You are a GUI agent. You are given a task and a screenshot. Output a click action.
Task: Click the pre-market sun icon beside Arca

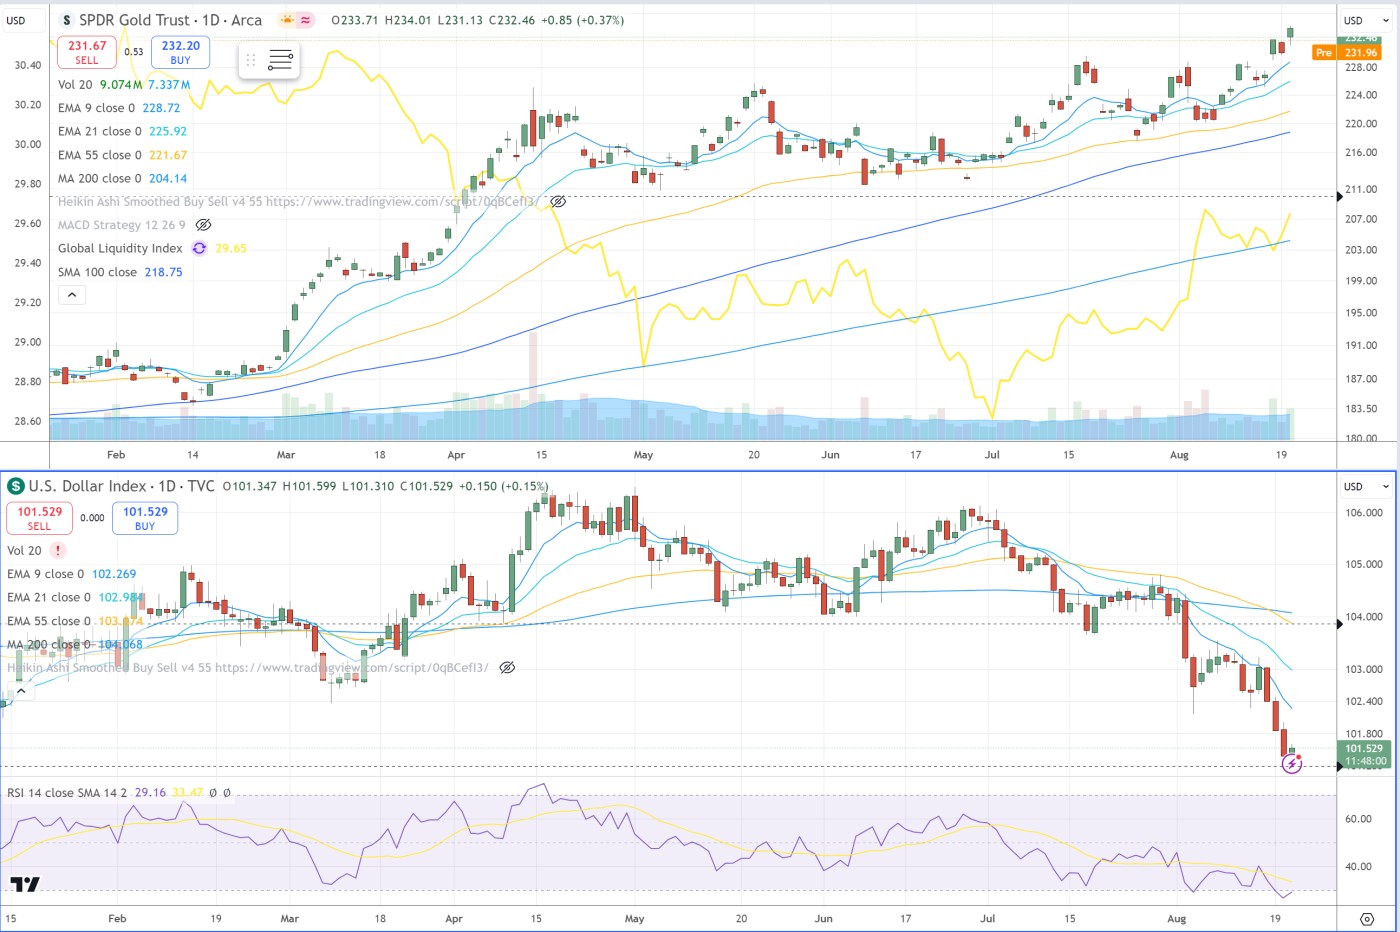(x=287, y=20)
